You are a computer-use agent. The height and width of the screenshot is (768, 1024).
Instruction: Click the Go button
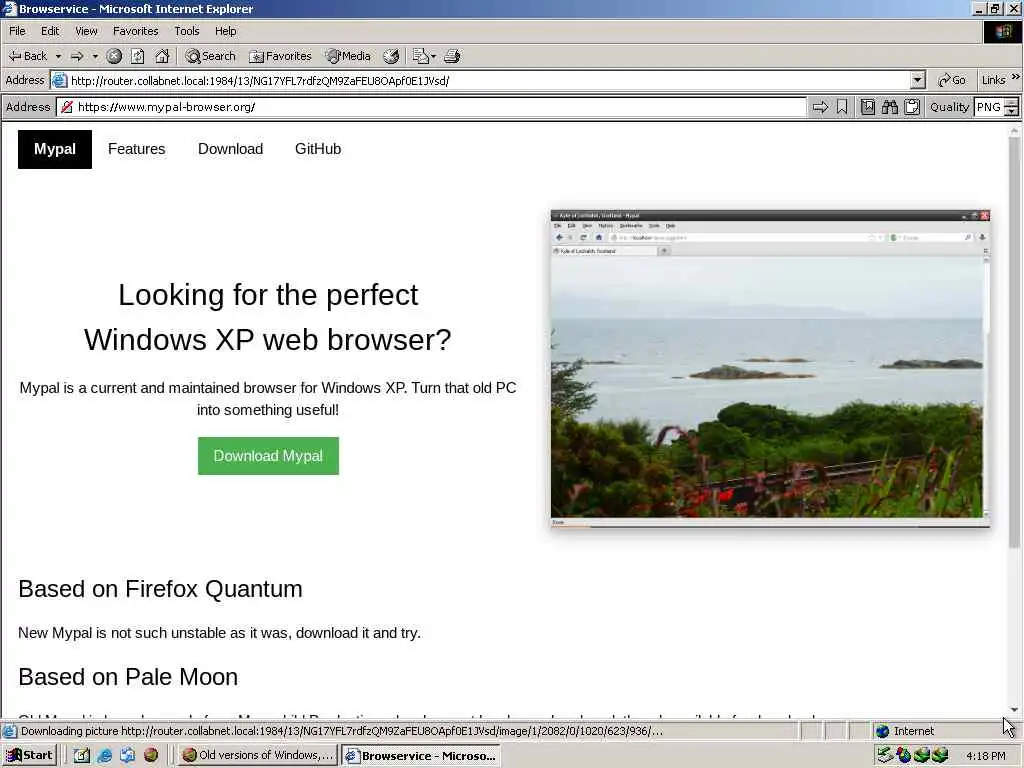[952, 80]
